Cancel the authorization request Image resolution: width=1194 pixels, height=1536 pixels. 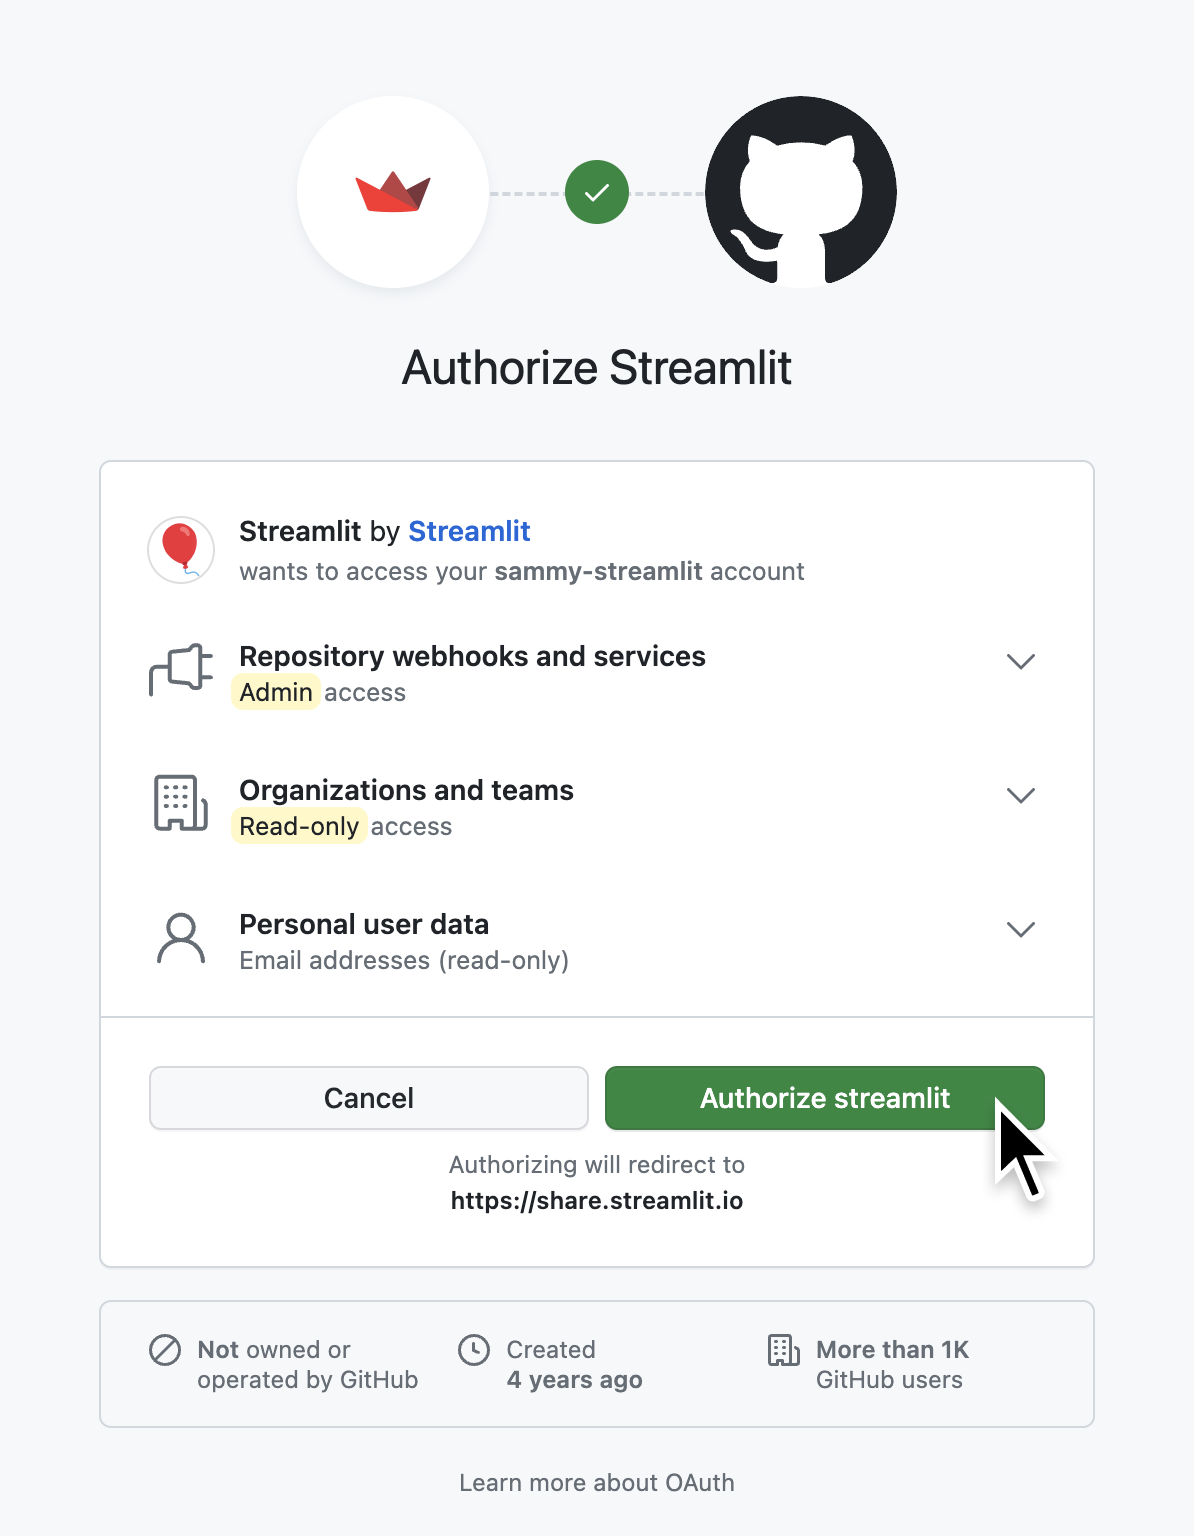click(368, 1098)
